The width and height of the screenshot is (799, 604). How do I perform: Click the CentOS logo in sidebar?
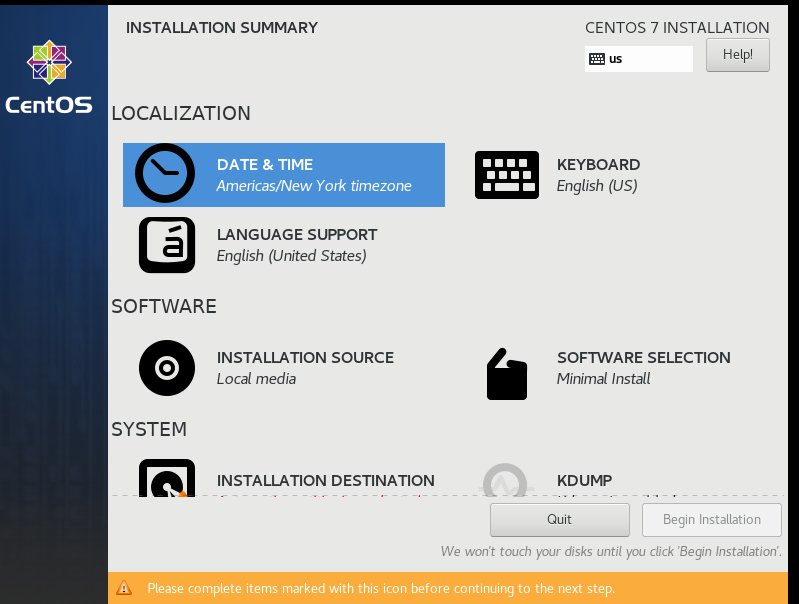[x=49, y=76]
